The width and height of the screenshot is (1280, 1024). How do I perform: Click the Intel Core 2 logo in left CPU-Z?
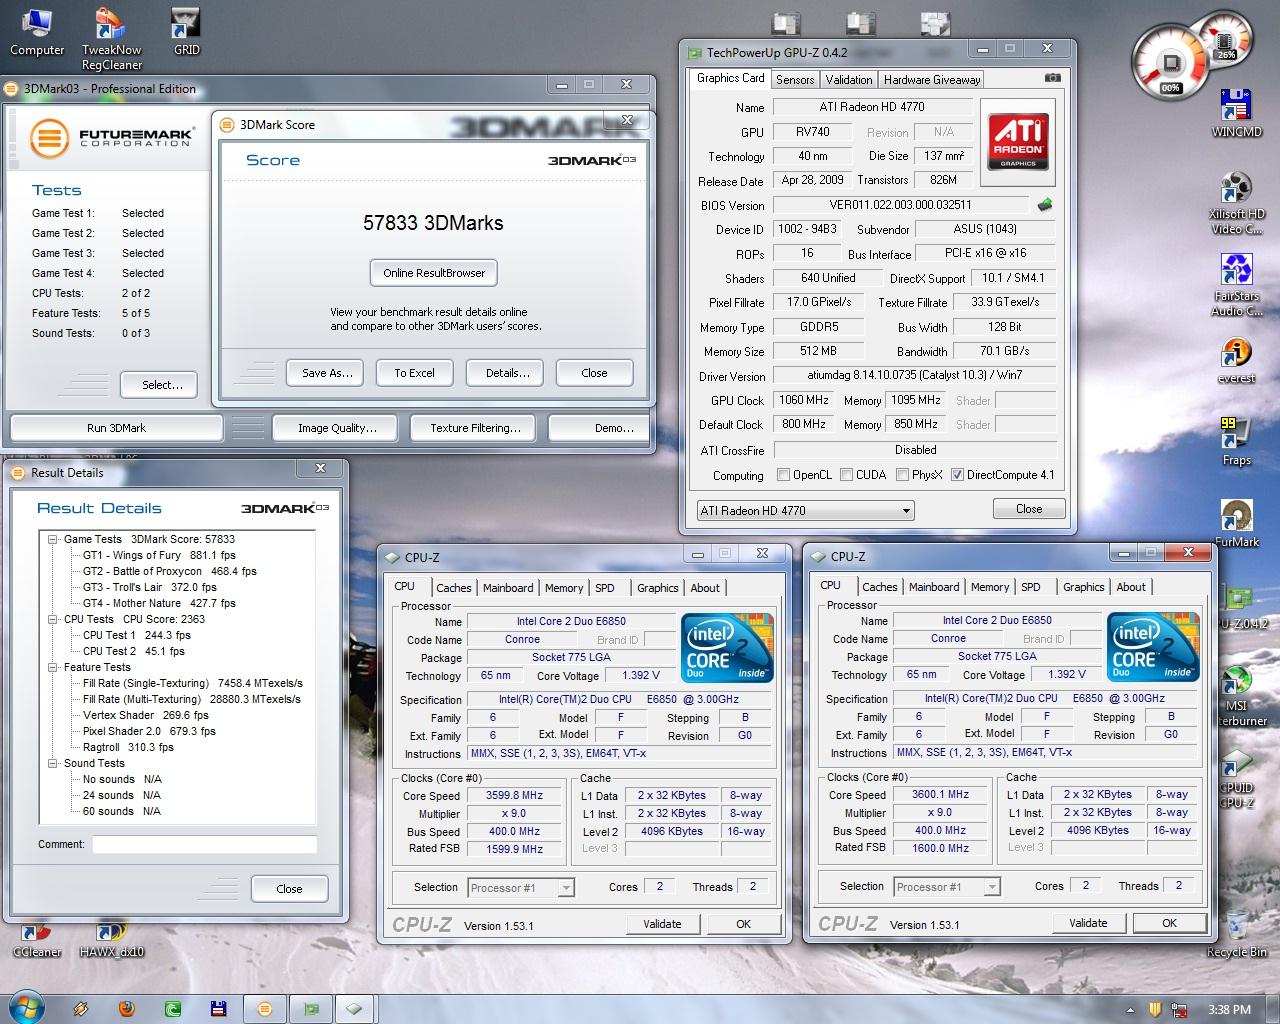pyautogui.click(x=727, y=647)
